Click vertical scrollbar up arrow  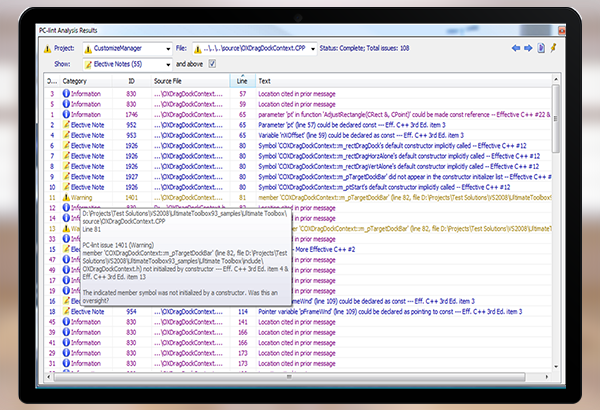tap(556, 79)
